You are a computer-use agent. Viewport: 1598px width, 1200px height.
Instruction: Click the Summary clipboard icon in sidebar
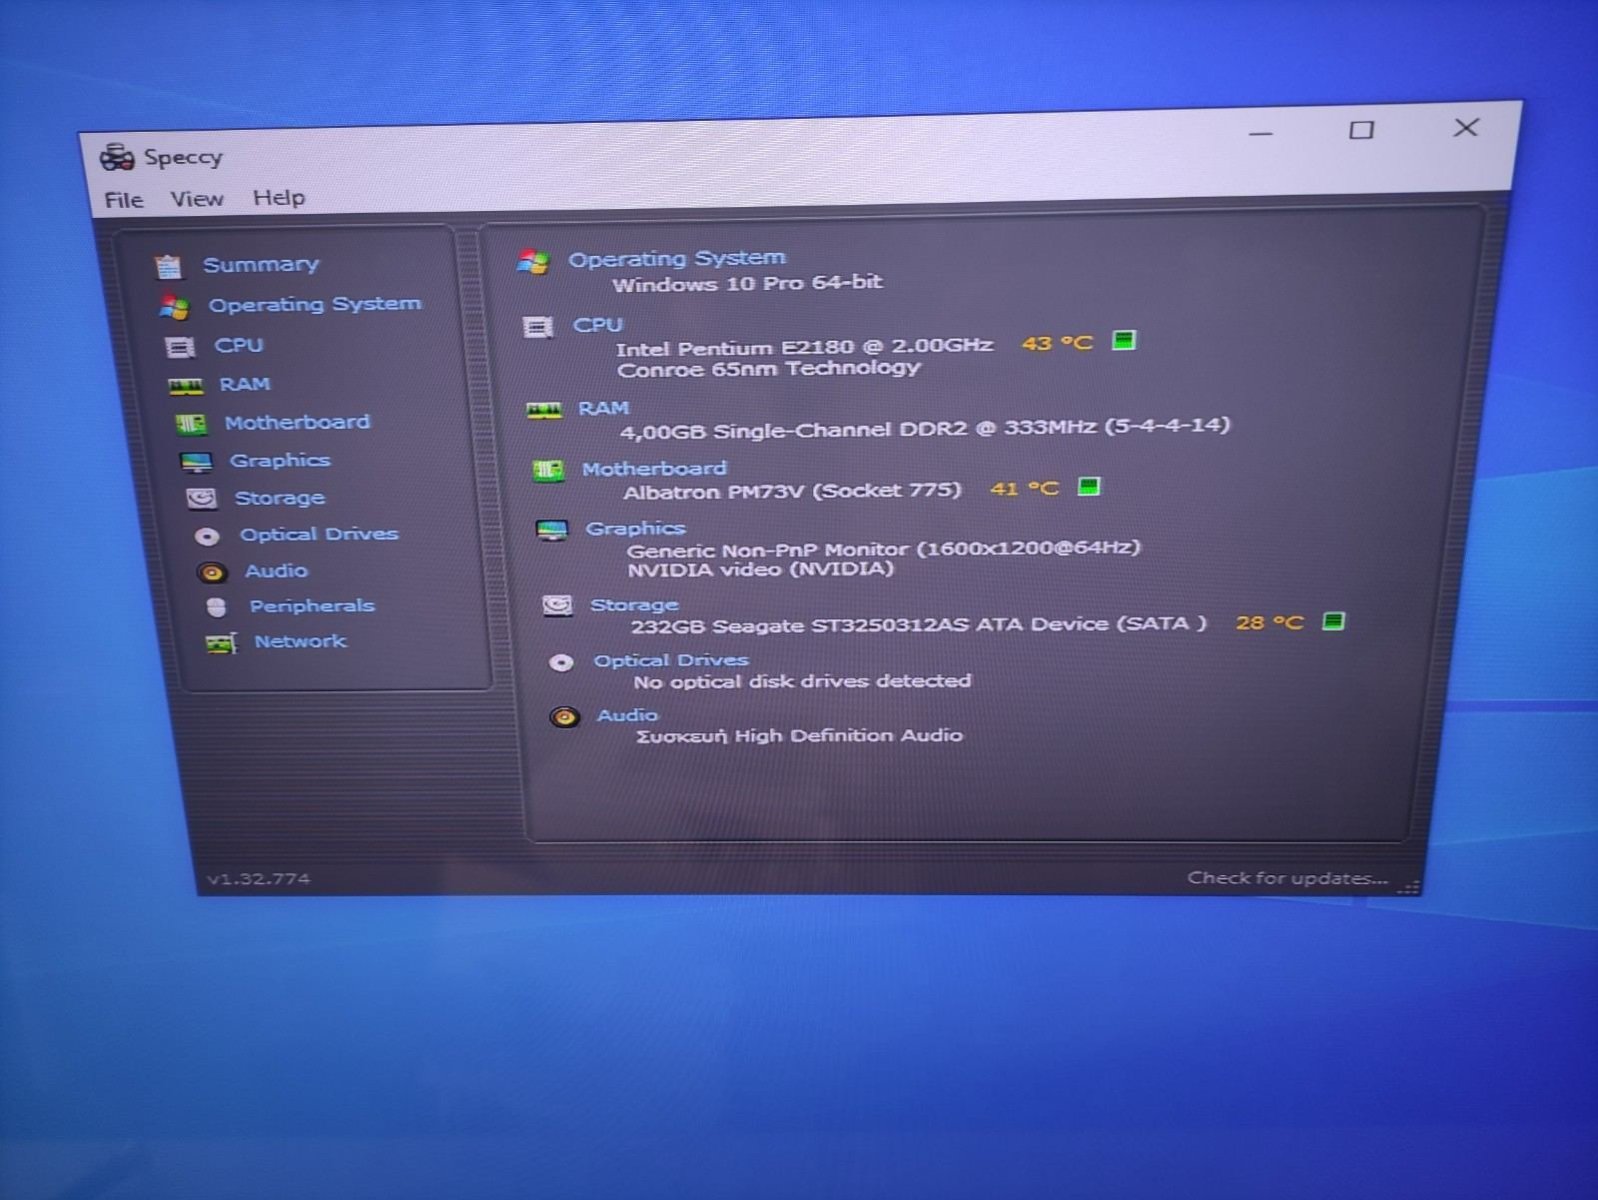coord(169,266)
